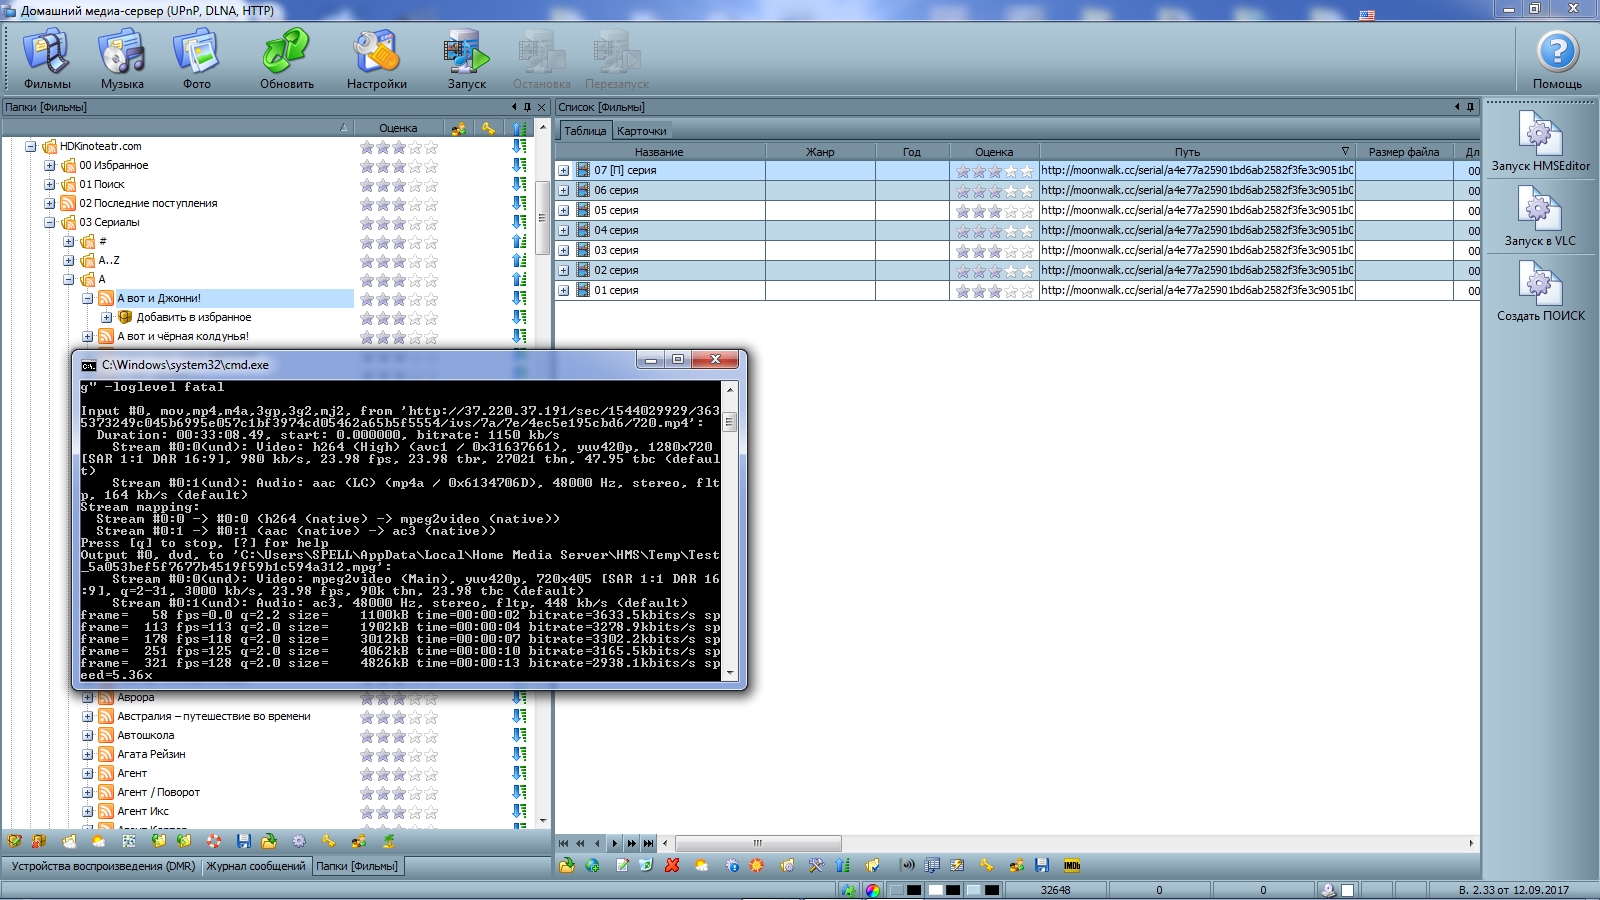Switch to the Карточки tab
This screenshot has width=1600, height=900.
641,131
